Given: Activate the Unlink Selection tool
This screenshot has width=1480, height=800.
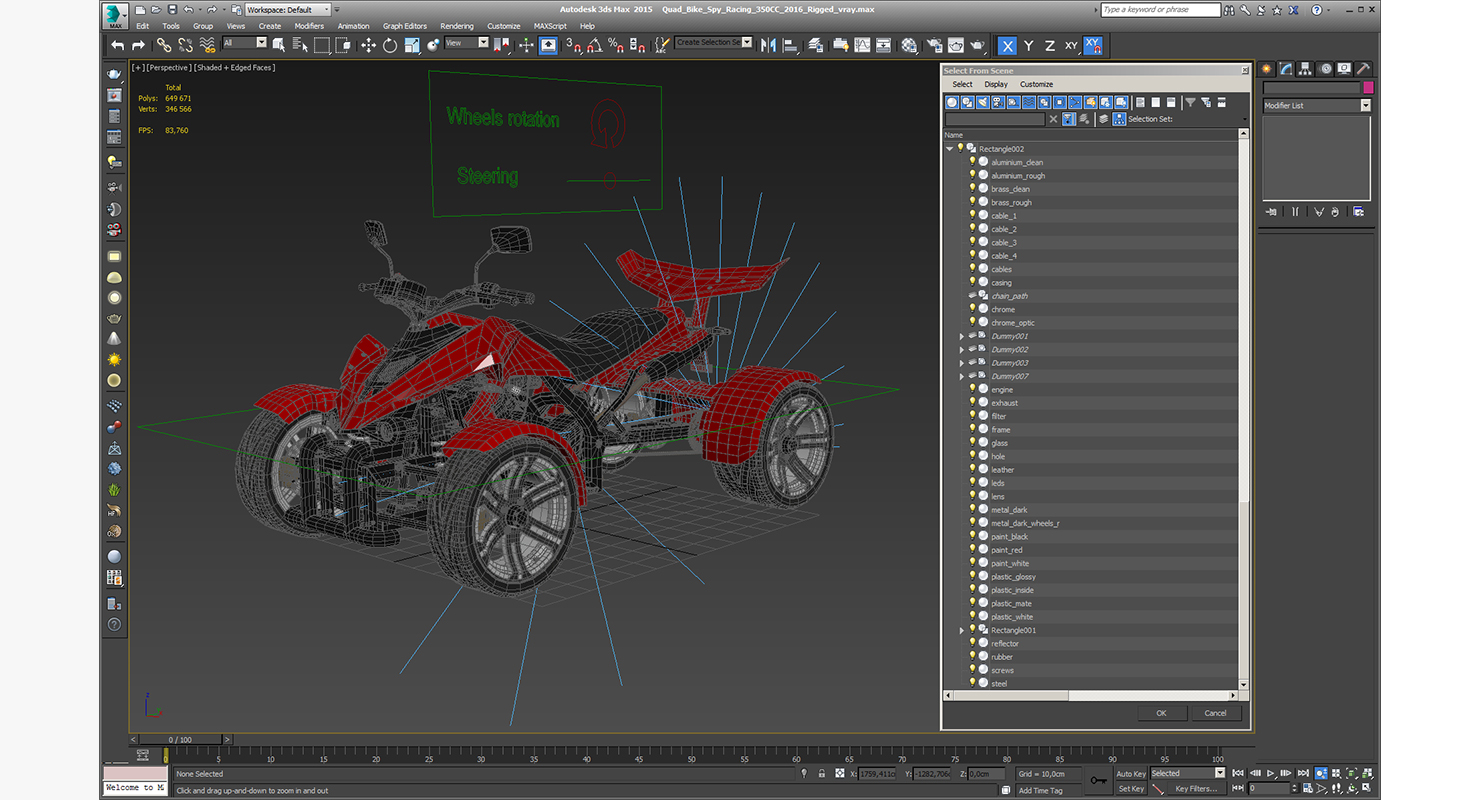Looking at the screenshot, I should pyautogui.click(x=185, y=45).
